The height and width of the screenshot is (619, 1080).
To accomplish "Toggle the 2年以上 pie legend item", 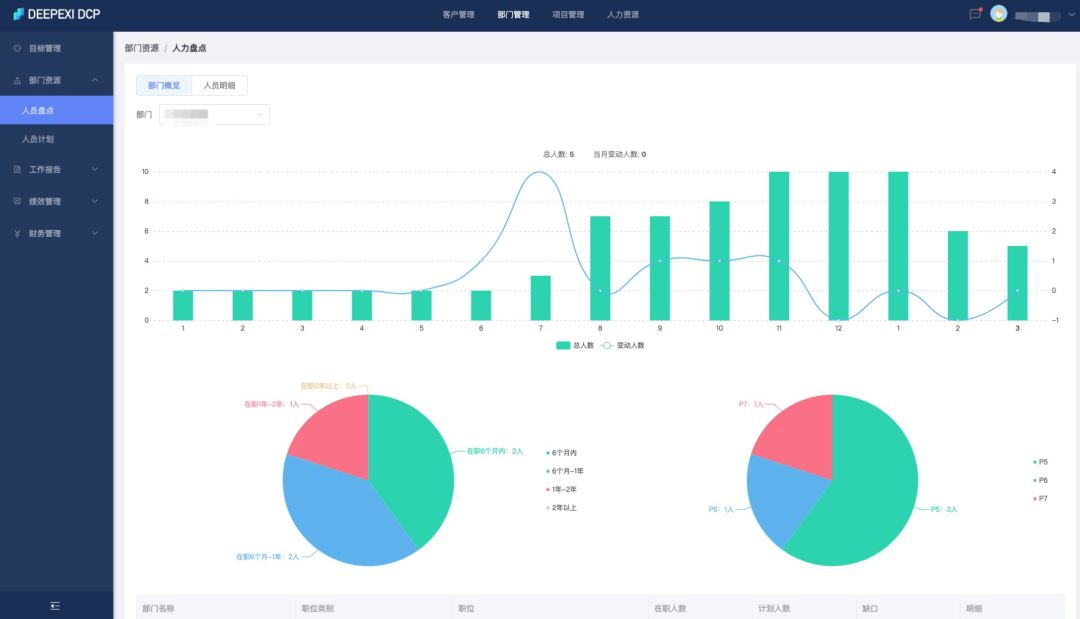I will [561, 507].
